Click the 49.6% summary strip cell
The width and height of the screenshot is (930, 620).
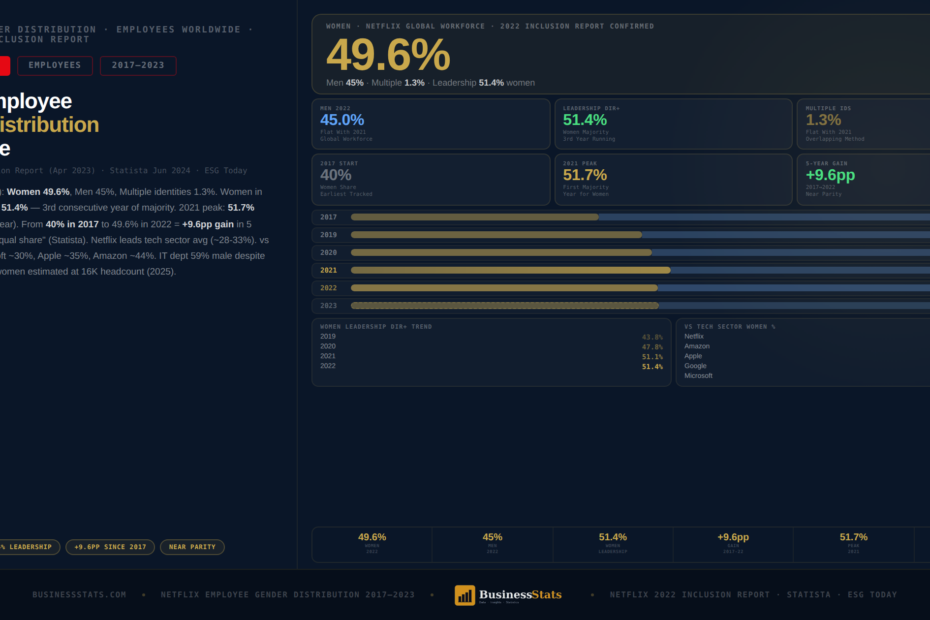372,544
